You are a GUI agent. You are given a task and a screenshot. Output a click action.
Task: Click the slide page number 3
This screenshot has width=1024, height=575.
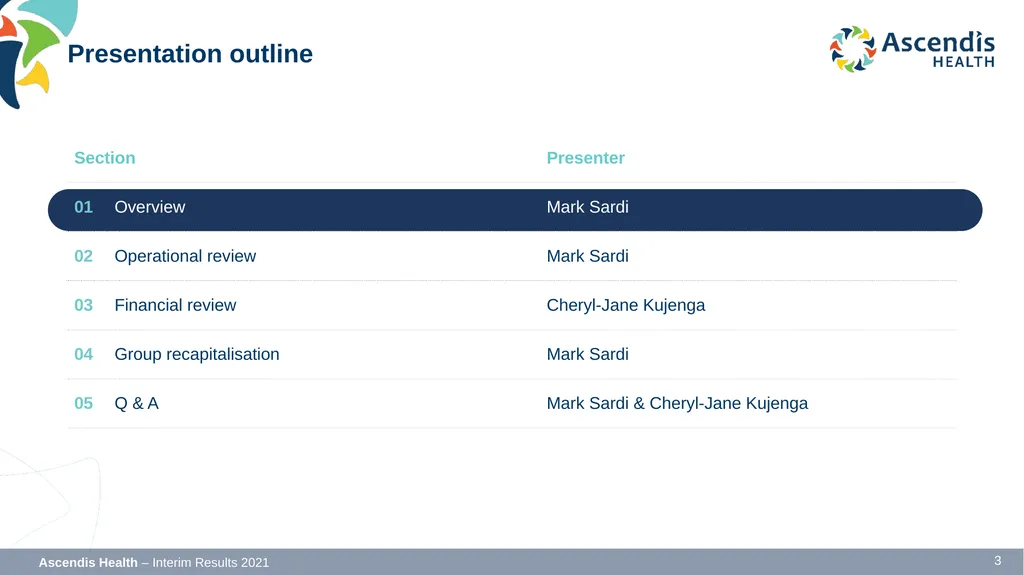997,561
